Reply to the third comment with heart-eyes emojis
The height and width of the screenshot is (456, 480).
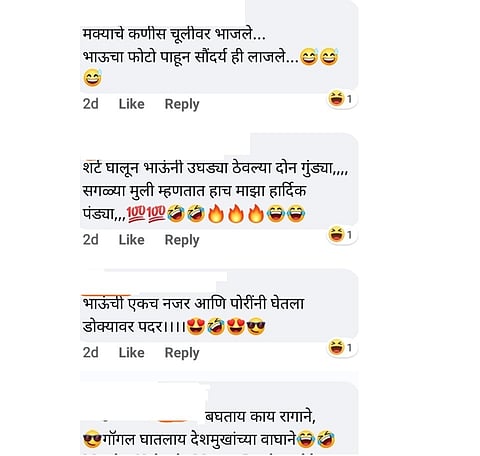pyautogui.click(x=182, y=353)
